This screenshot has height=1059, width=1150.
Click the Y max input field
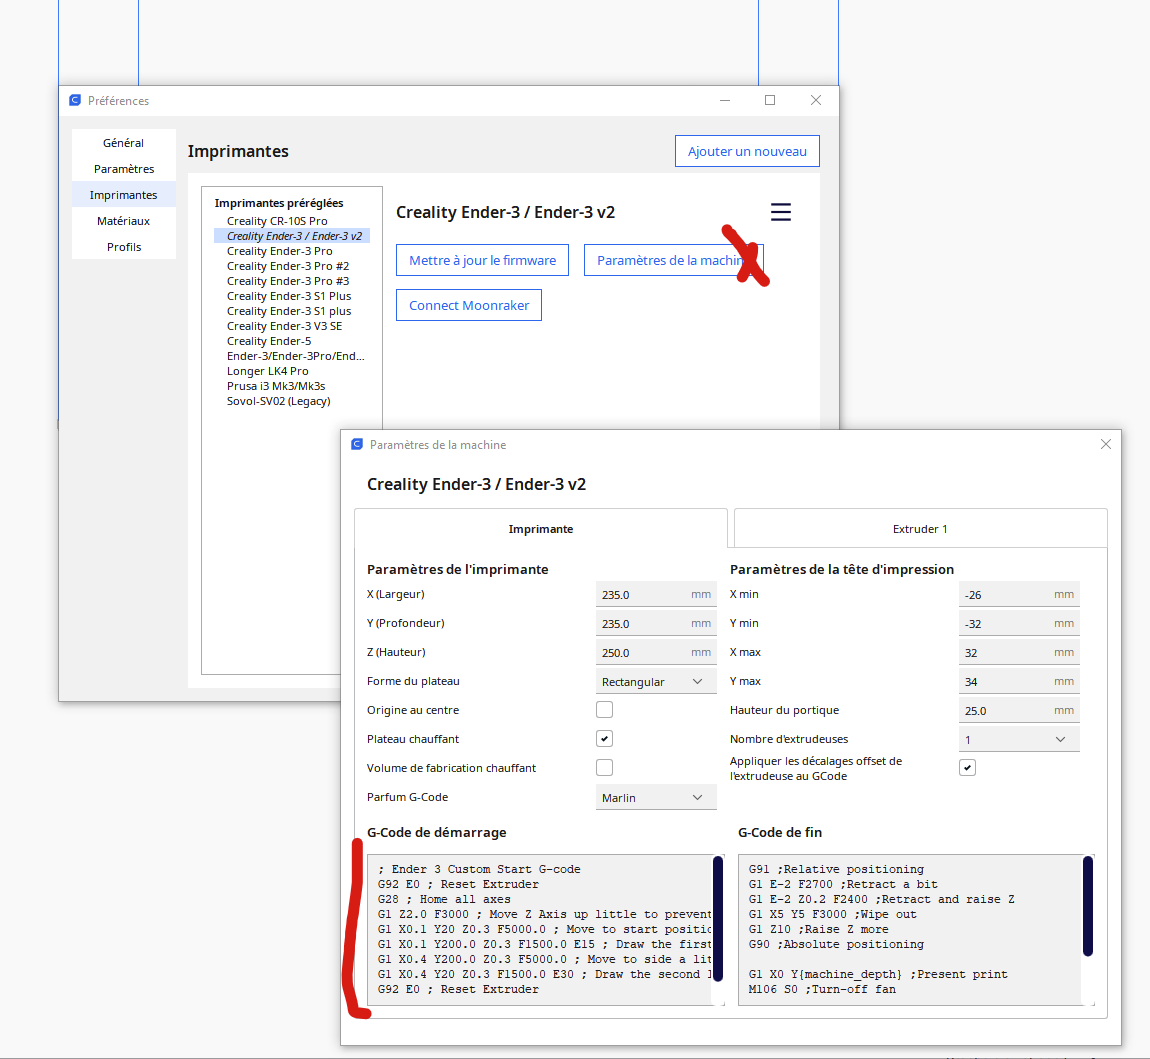[1019, 681]
